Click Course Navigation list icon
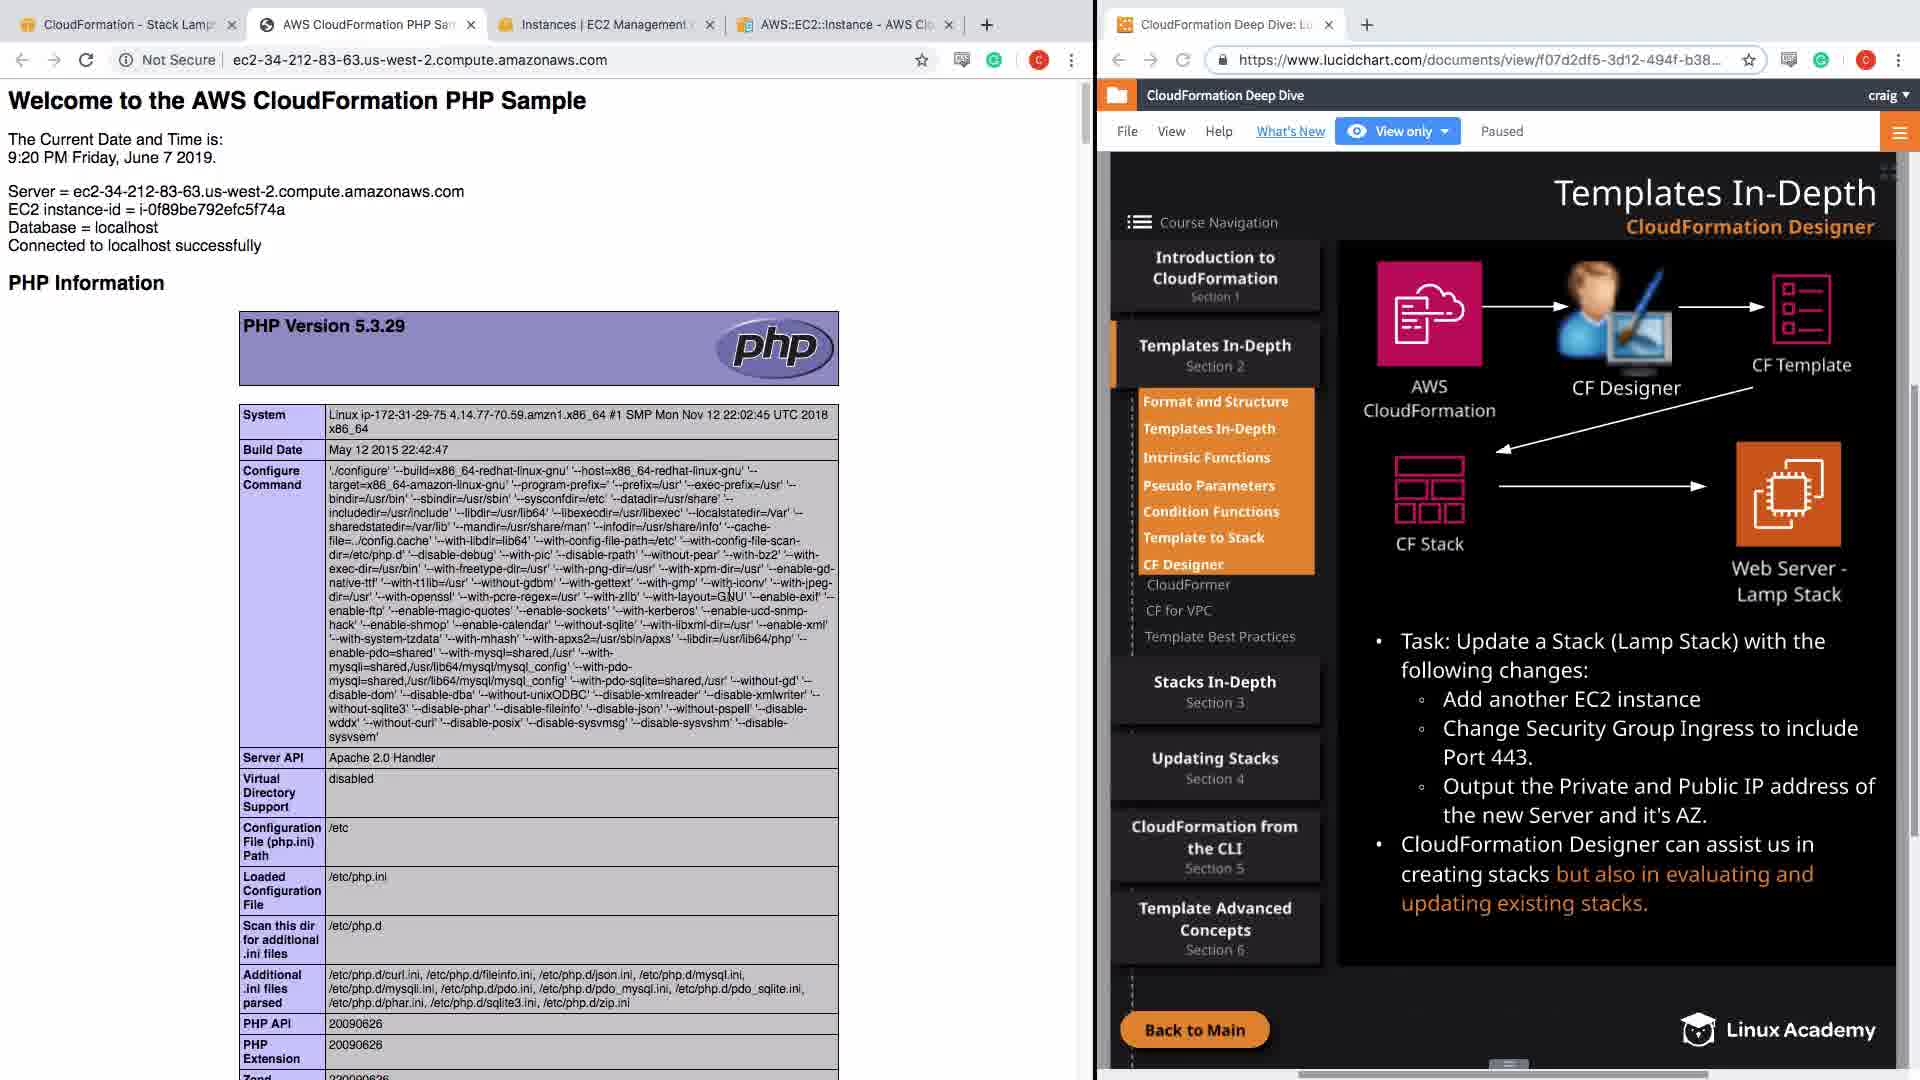Screen dimensions: 1920x1080 point(1139,222)
